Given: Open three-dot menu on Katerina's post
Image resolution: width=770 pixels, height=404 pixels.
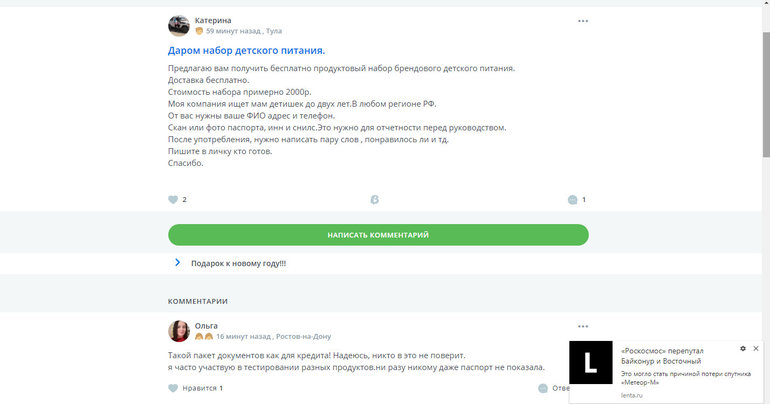Looking at the screenshot, I should (x=583, y=21).
